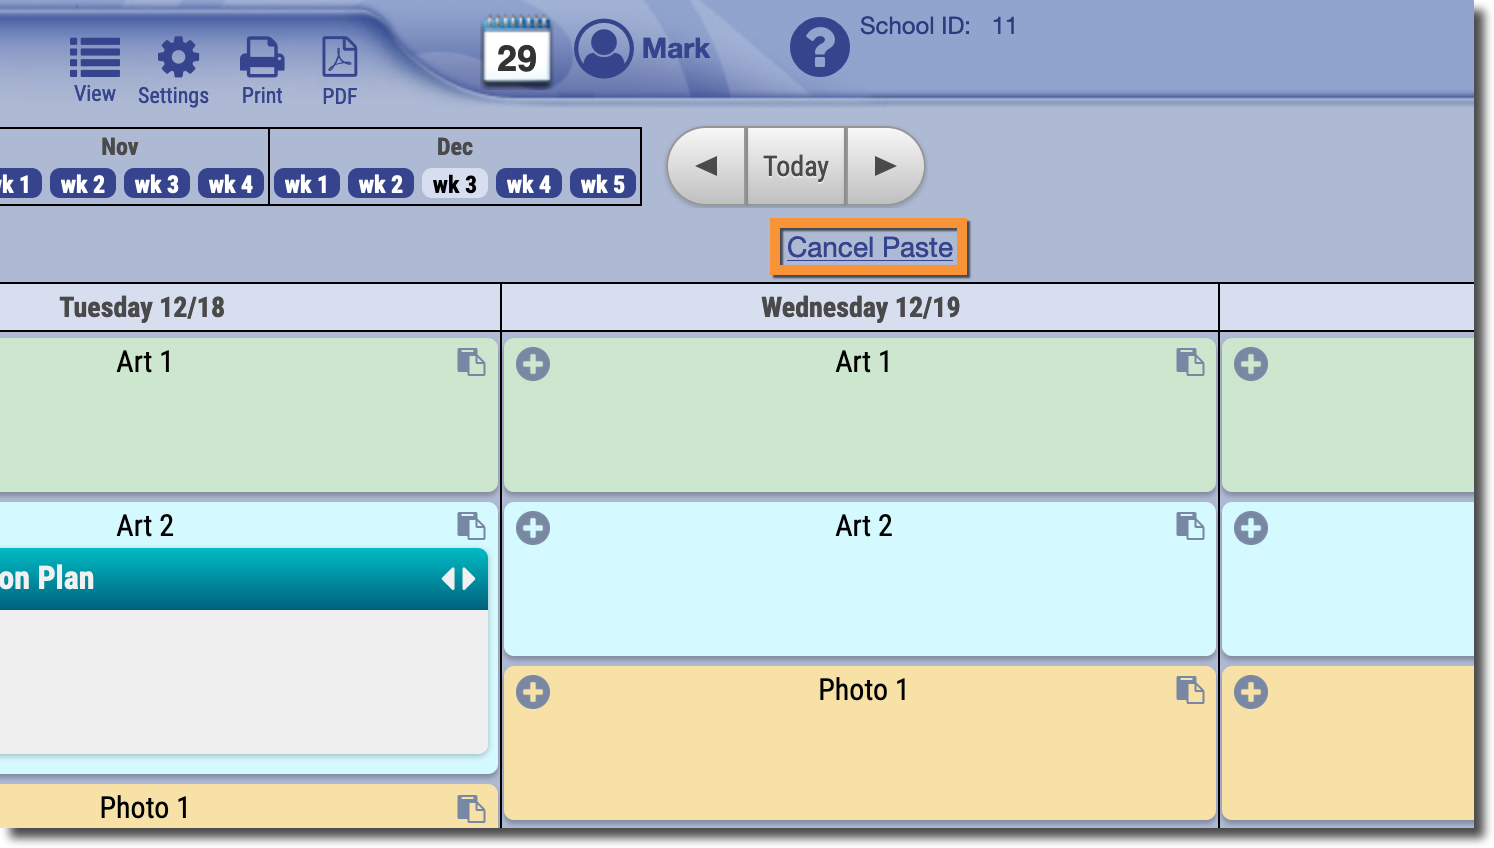Viewport: 1494px width, 848px height.
Task: Select the Wednesday 12/19 day header
Action: [x=860, y=307]
